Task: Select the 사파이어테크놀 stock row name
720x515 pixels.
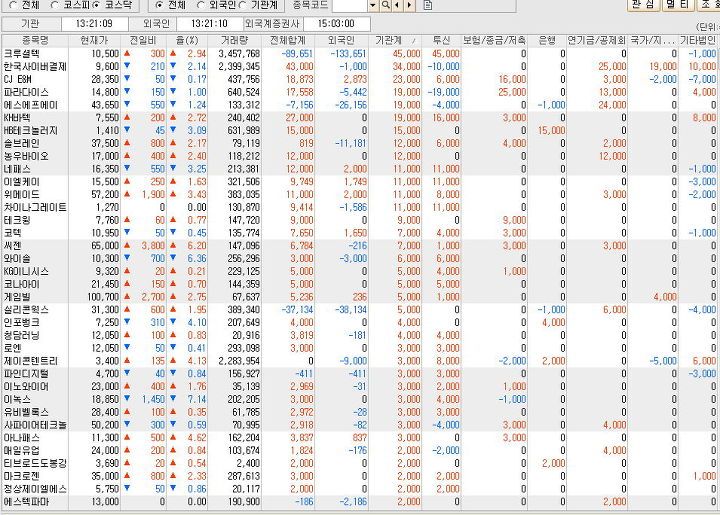Action: click(x=35, y=425)
